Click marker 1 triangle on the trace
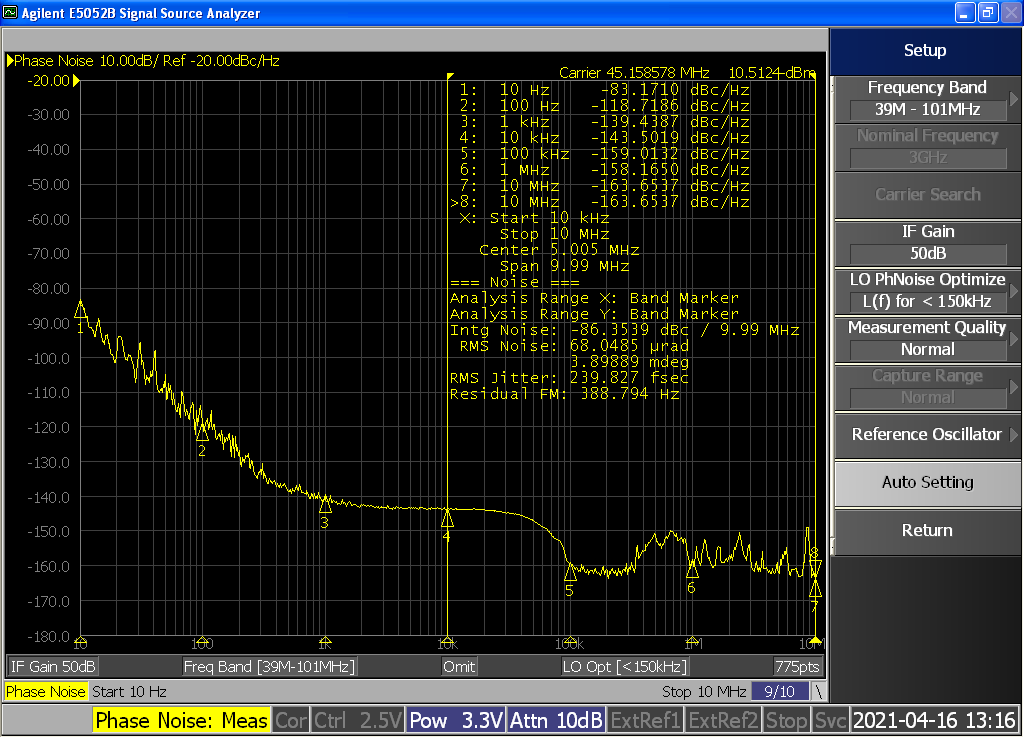 tap(81, 311)
